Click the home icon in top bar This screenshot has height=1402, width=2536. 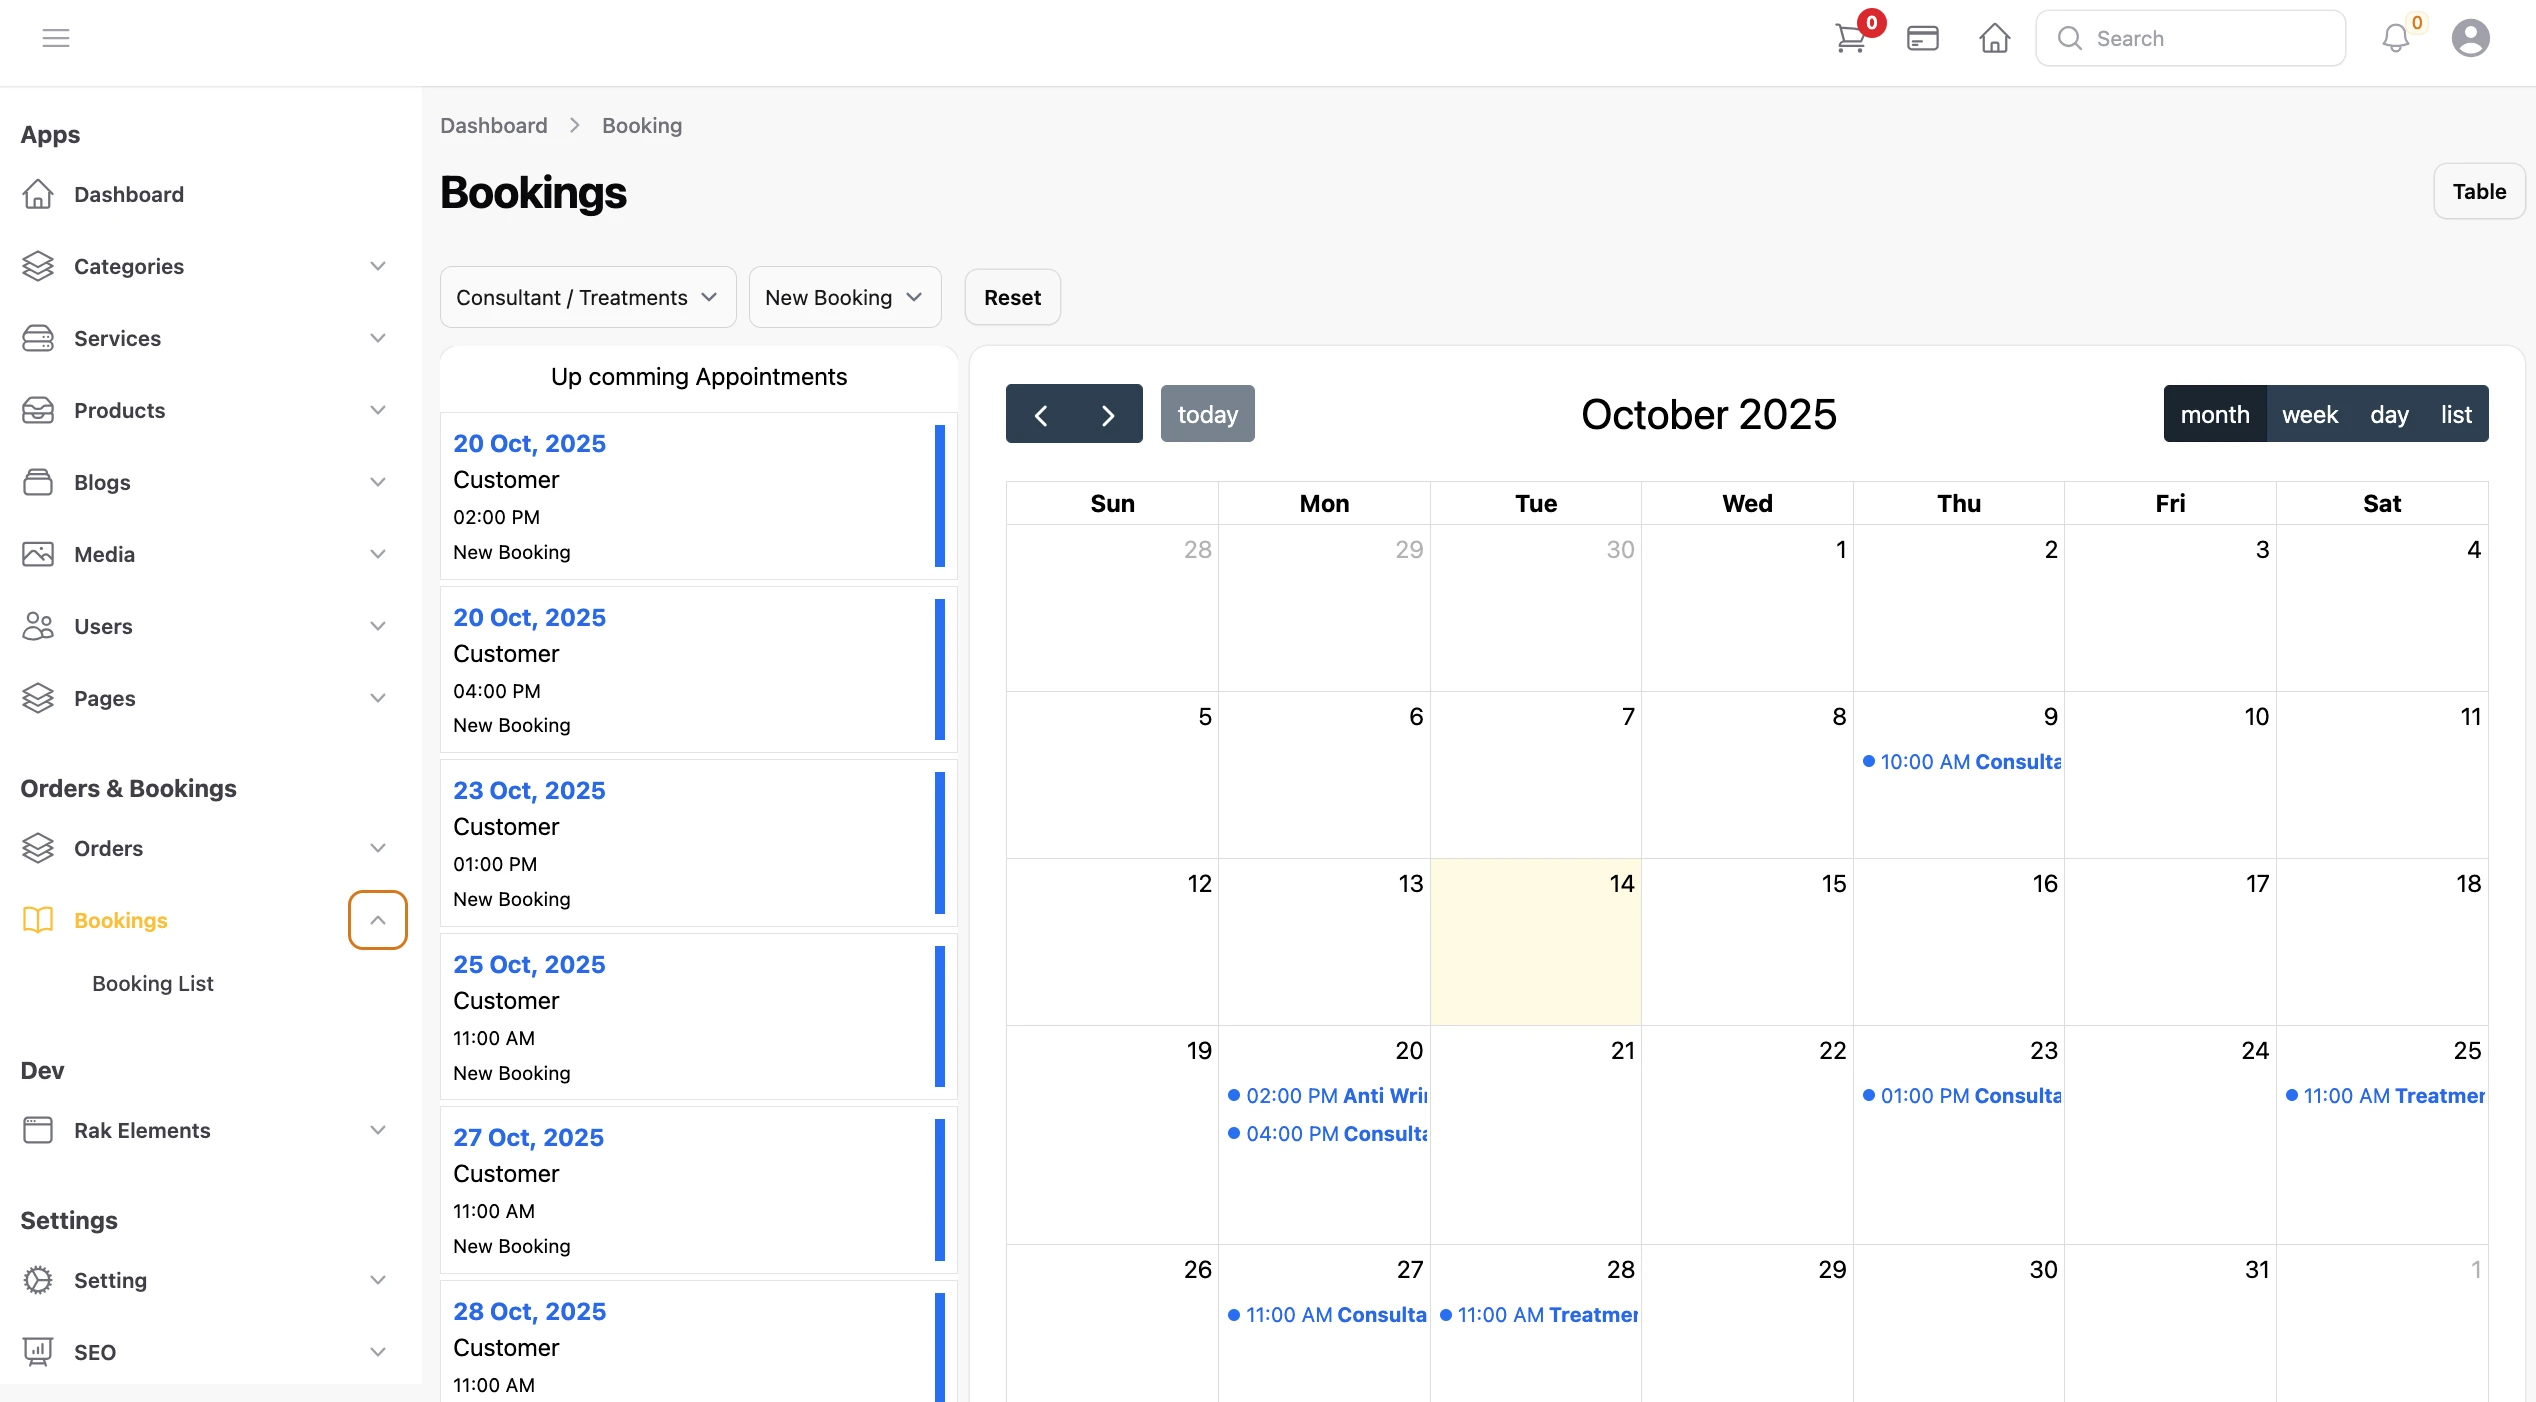pos(1994,39)
